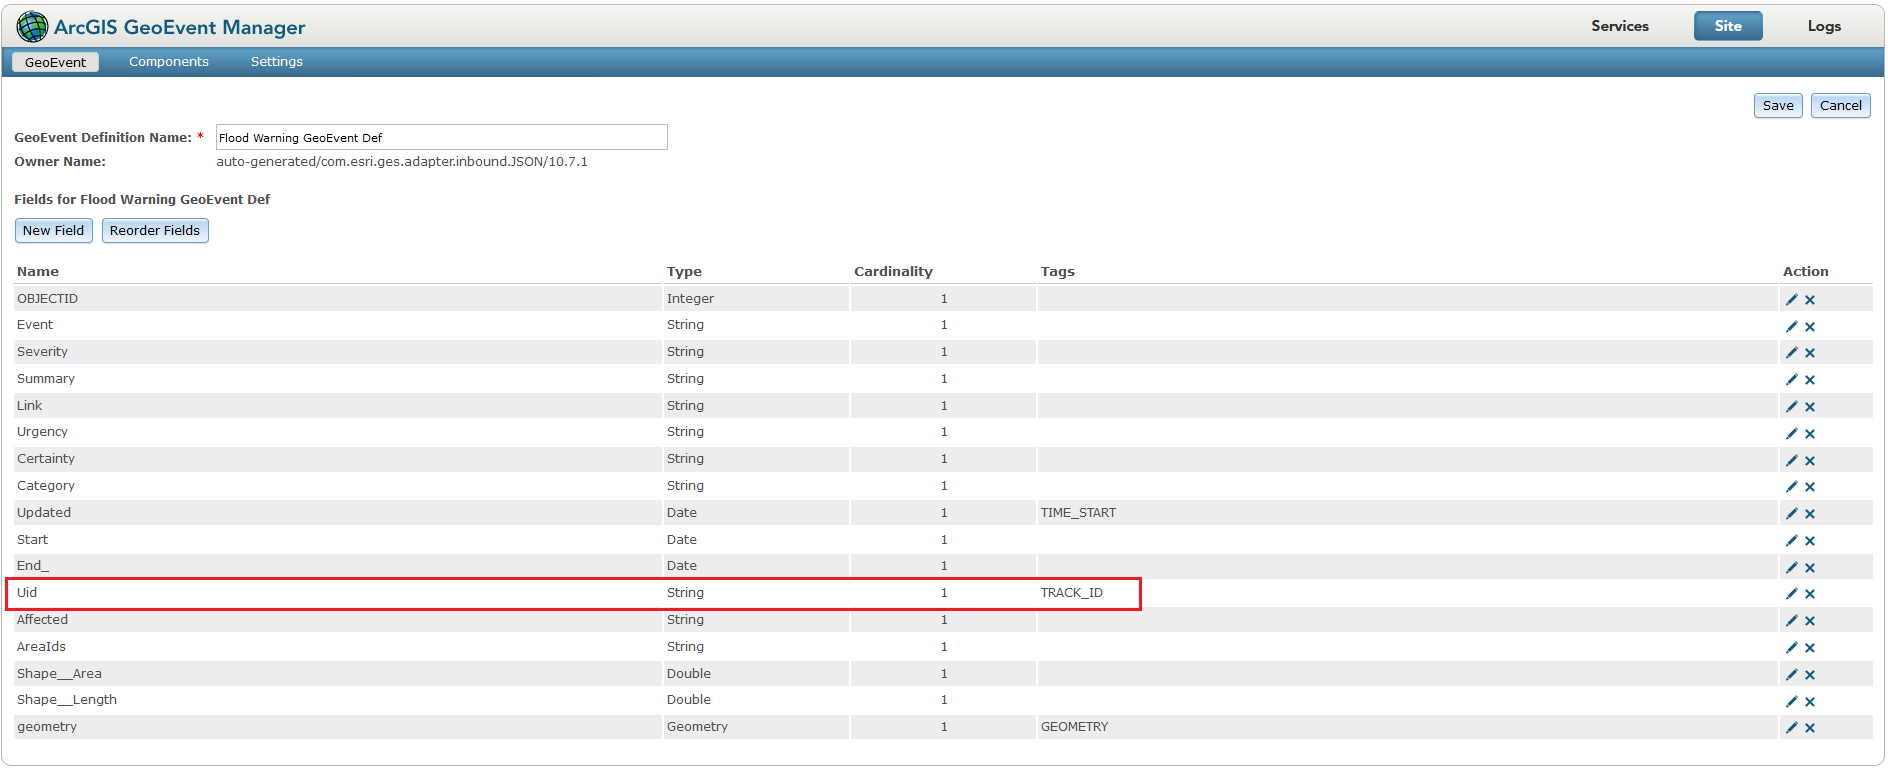The image size is (1888, 772).
Task: Open edit for the Link field
Action: pyautogui.click(x=1792, y=407)
